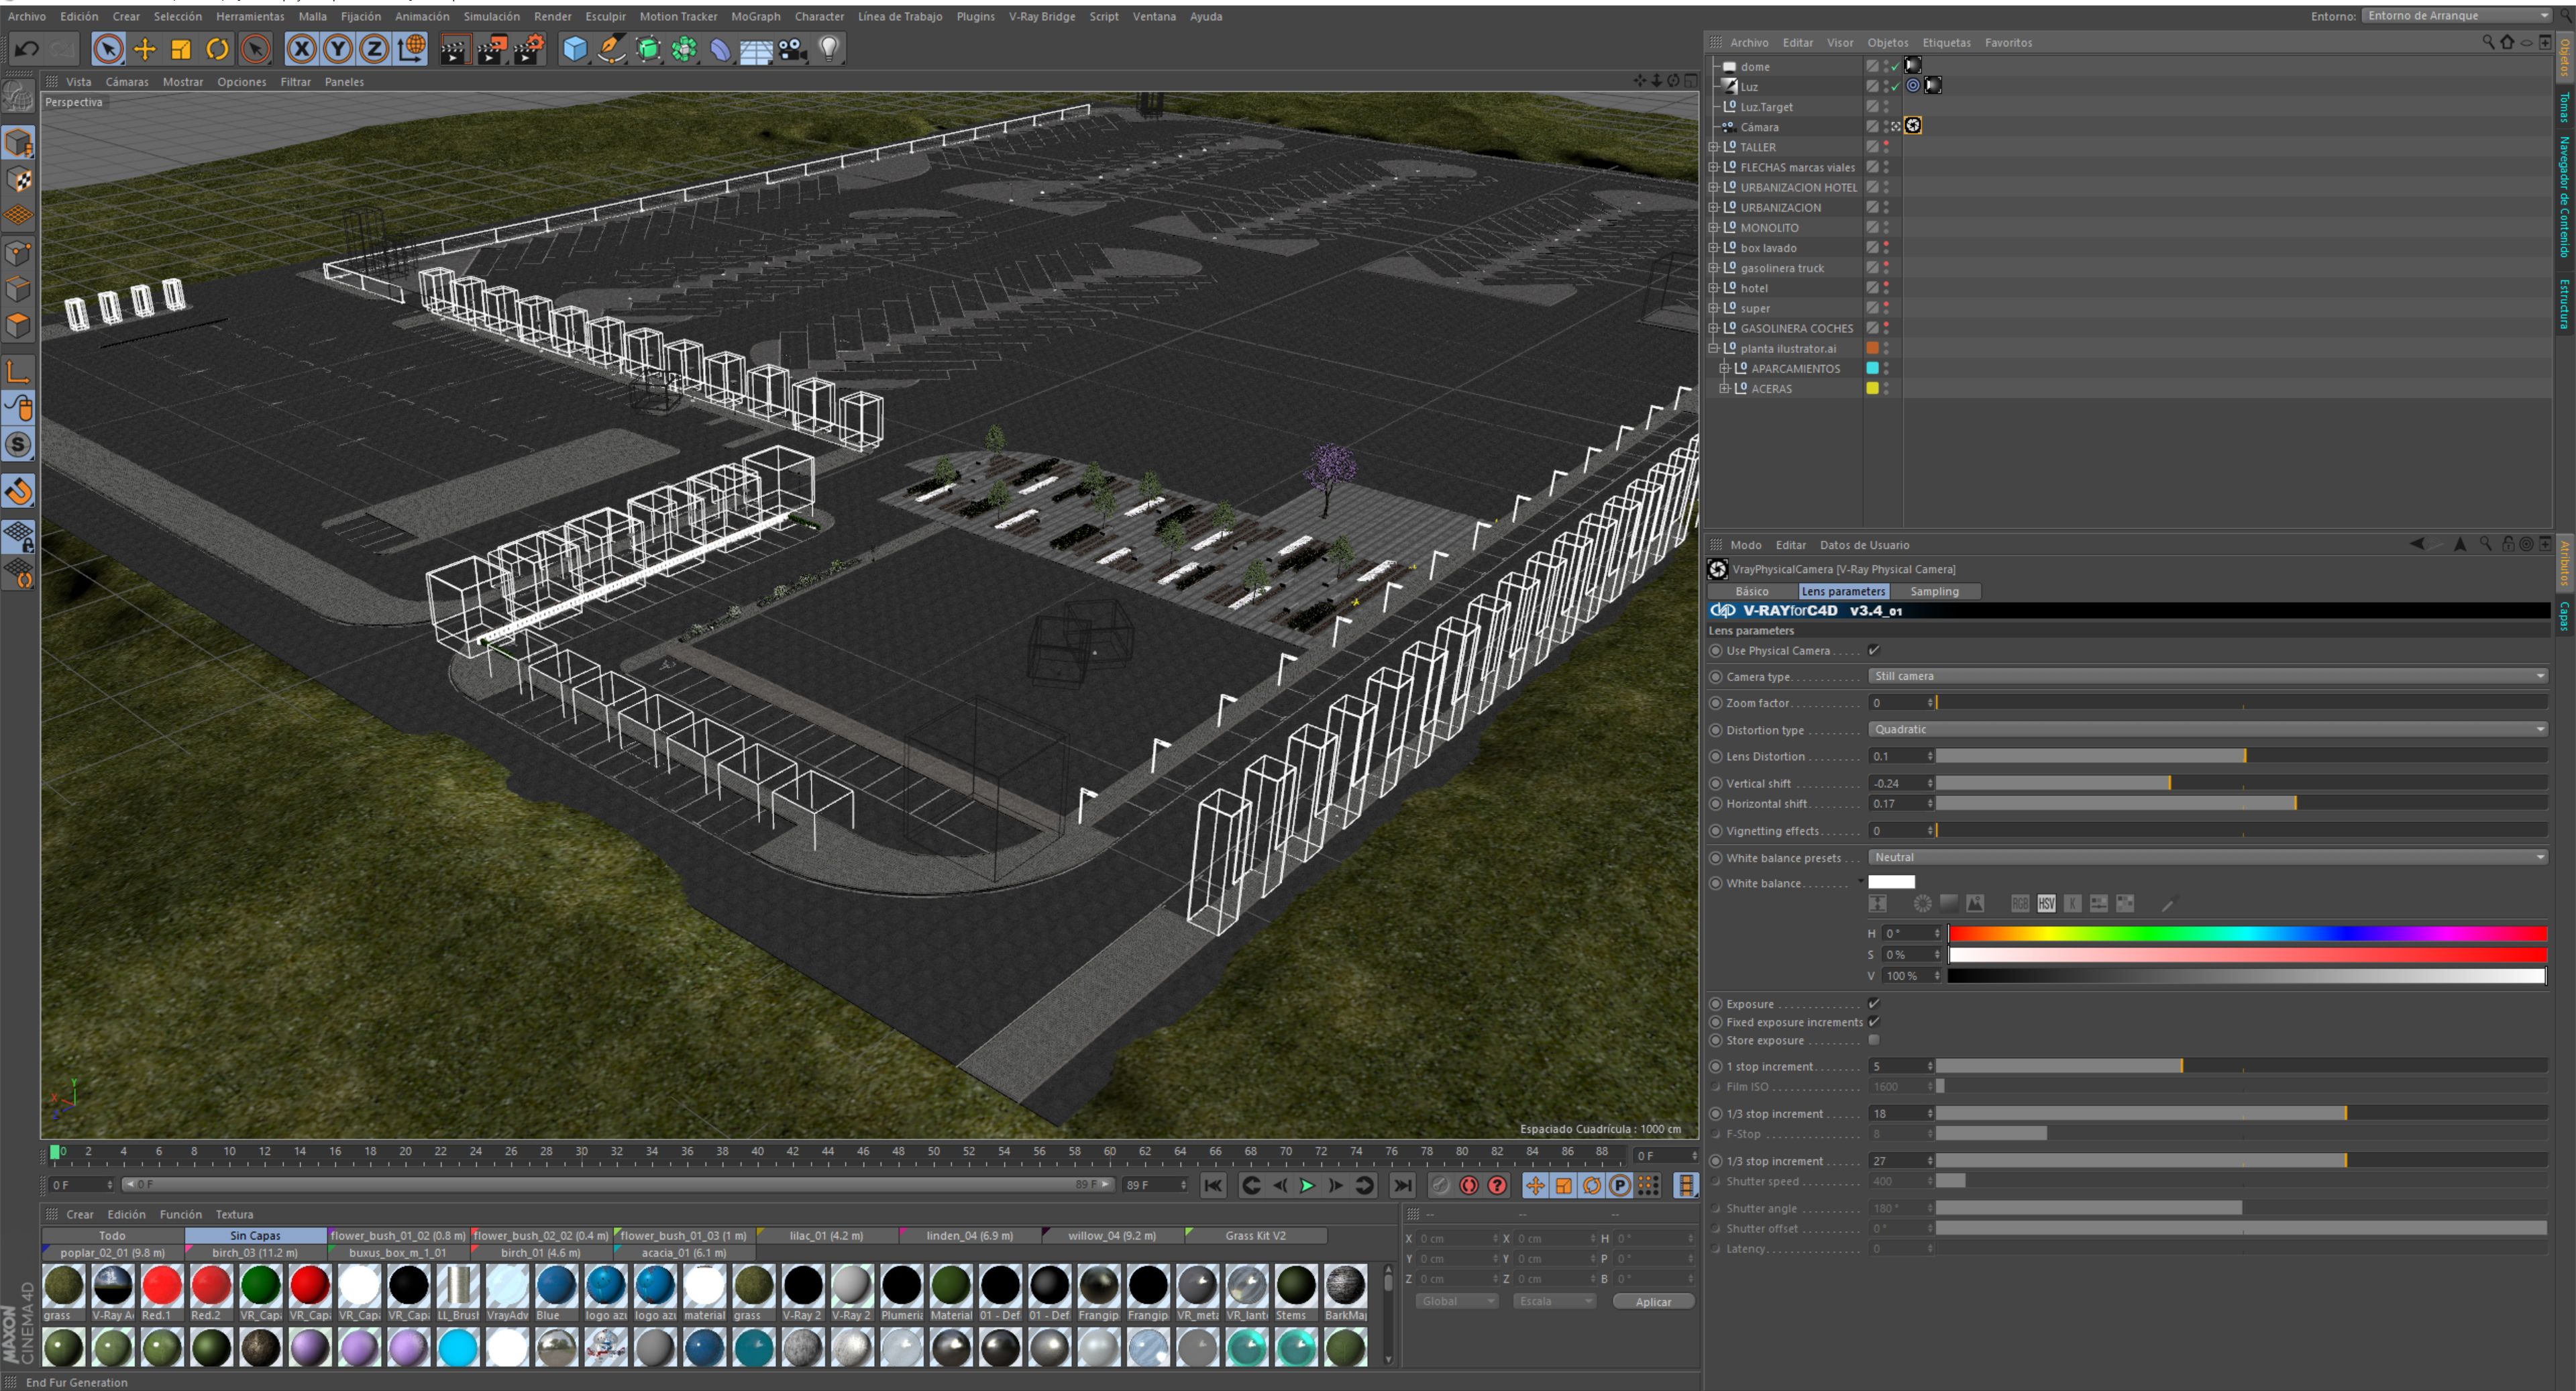This screenshot has height=1391, width=2576.
Task: Select the Move tool
Action: tap(145, 48)
